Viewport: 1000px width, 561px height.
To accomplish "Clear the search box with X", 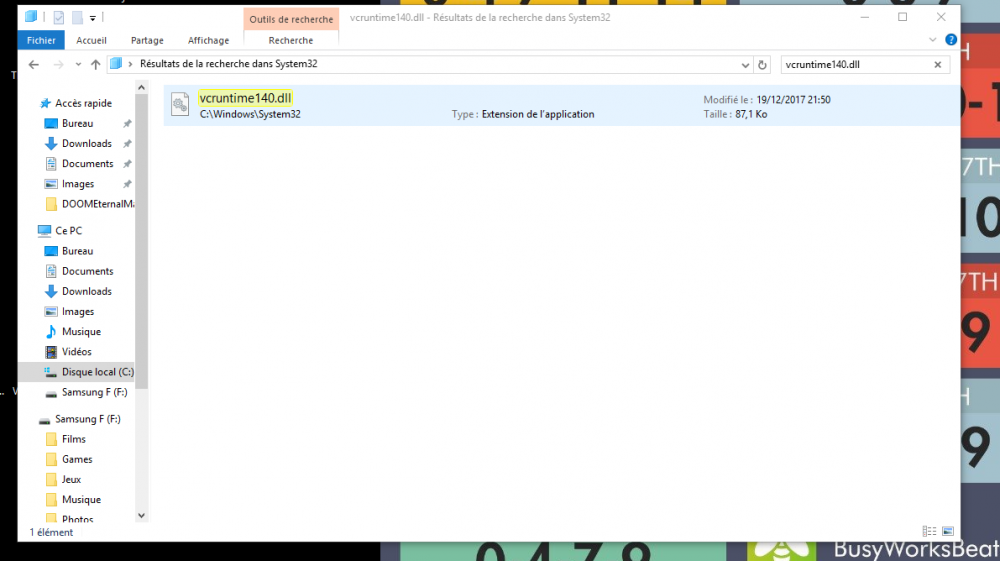I will tap(938, 64).
